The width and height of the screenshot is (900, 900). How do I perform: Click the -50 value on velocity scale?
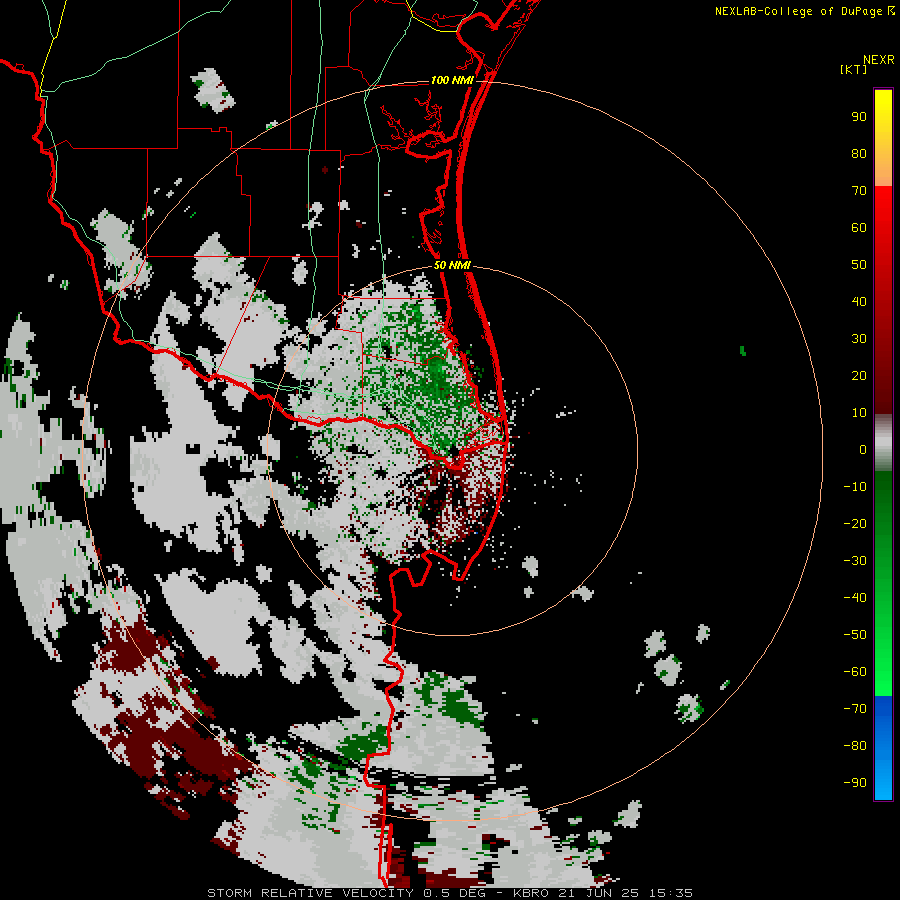[855, 635]
